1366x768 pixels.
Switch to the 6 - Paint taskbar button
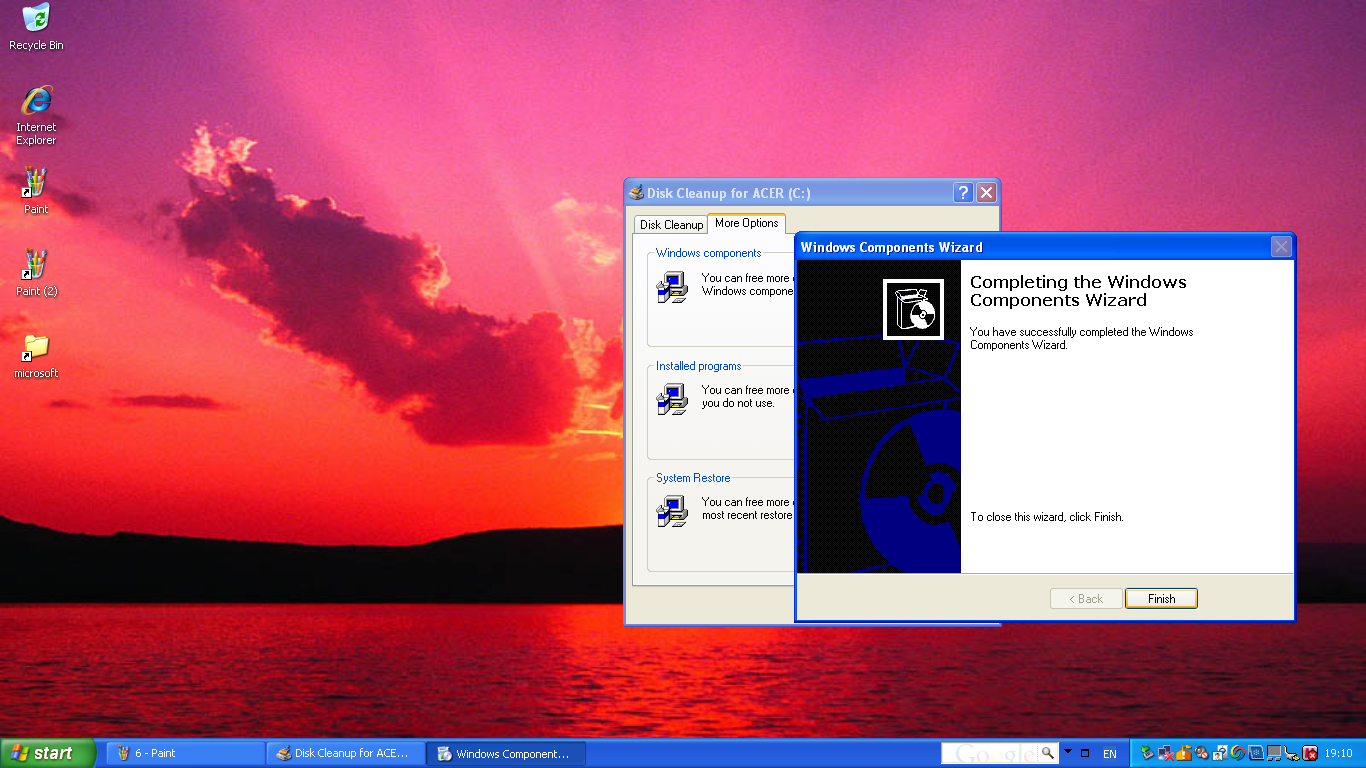(x=185, y=753)
